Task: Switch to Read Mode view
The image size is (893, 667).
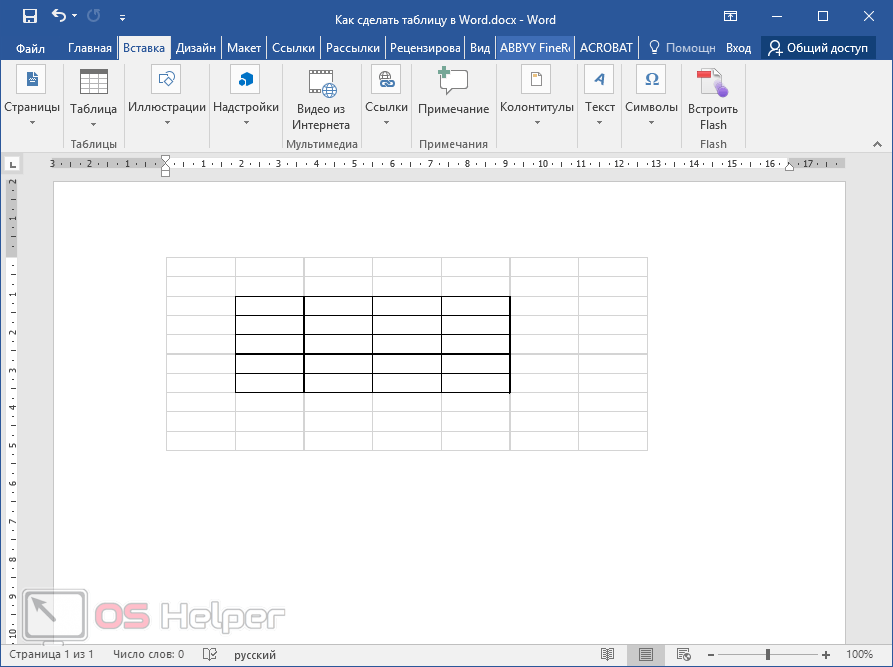Action: 607,654
